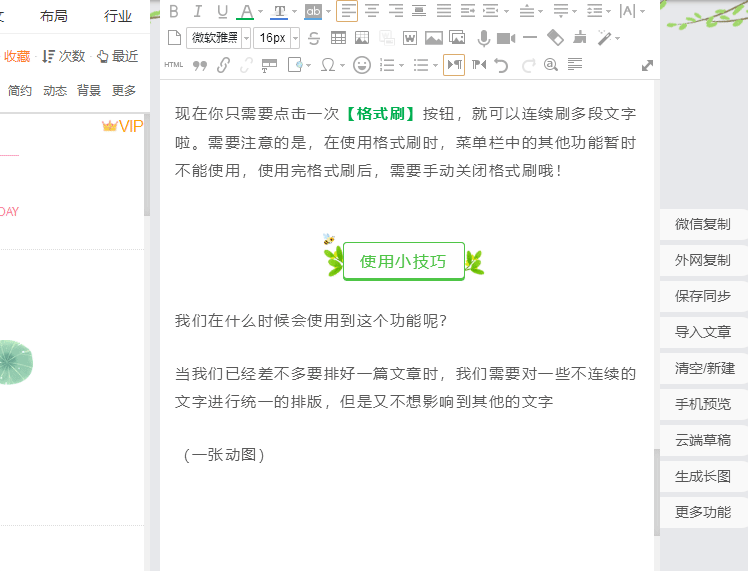Image resolution: width=748 pixels, height=571 pixels.
Task: Click the strikethrough icon
Action: 314,38
